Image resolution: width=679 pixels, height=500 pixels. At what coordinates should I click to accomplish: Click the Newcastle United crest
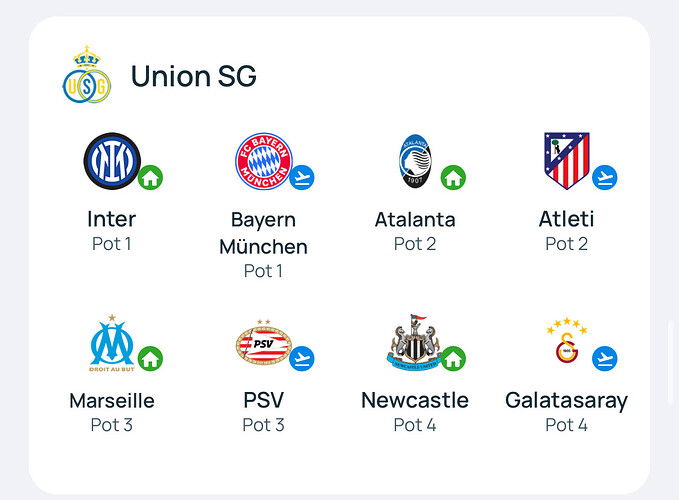(x=415, y=342)
